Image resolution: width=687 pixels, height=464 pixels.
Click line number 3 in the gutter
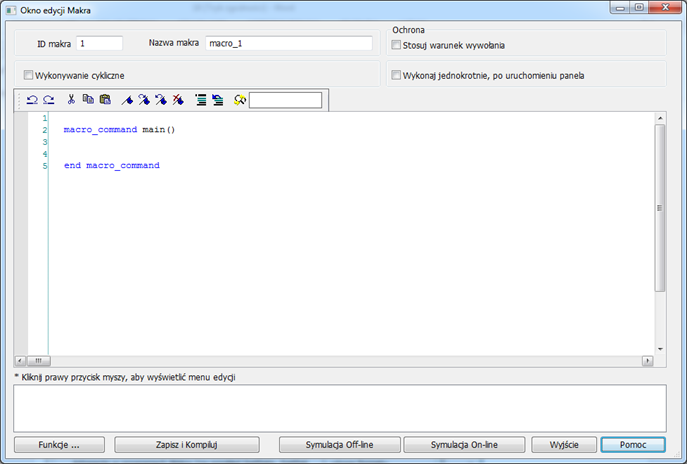coord(45,142)
